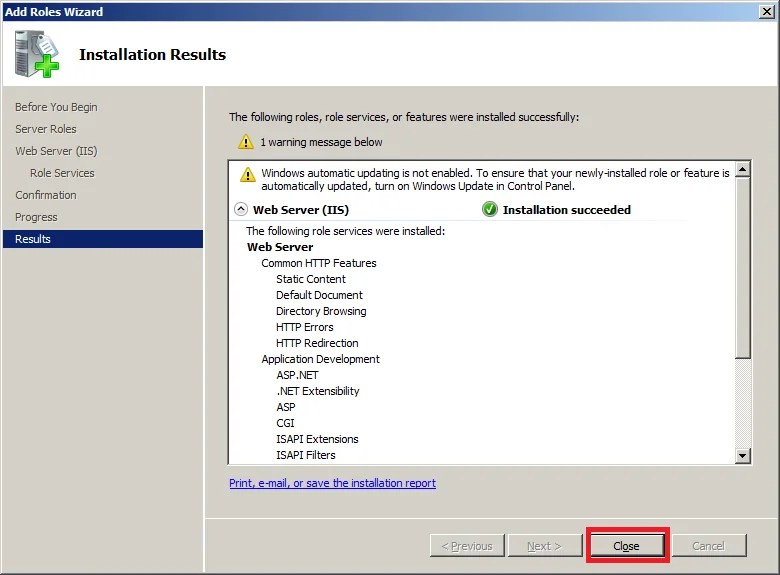The image size is (780, 575).
Task: Click the Windows automatic updating warning message
Action: pos(495,179)
